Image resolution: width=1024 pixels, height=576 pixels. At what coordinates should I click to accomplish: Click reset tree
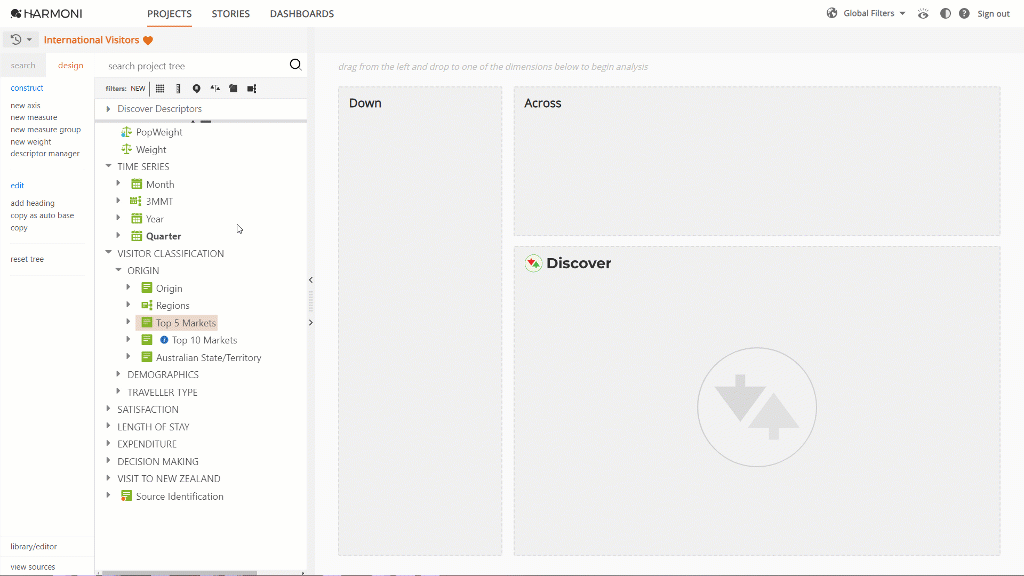27,259
